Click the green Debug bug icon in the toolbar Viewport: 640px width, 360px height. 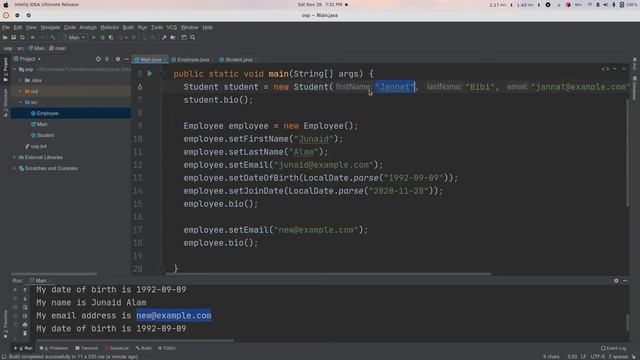[x=102, y=38]
